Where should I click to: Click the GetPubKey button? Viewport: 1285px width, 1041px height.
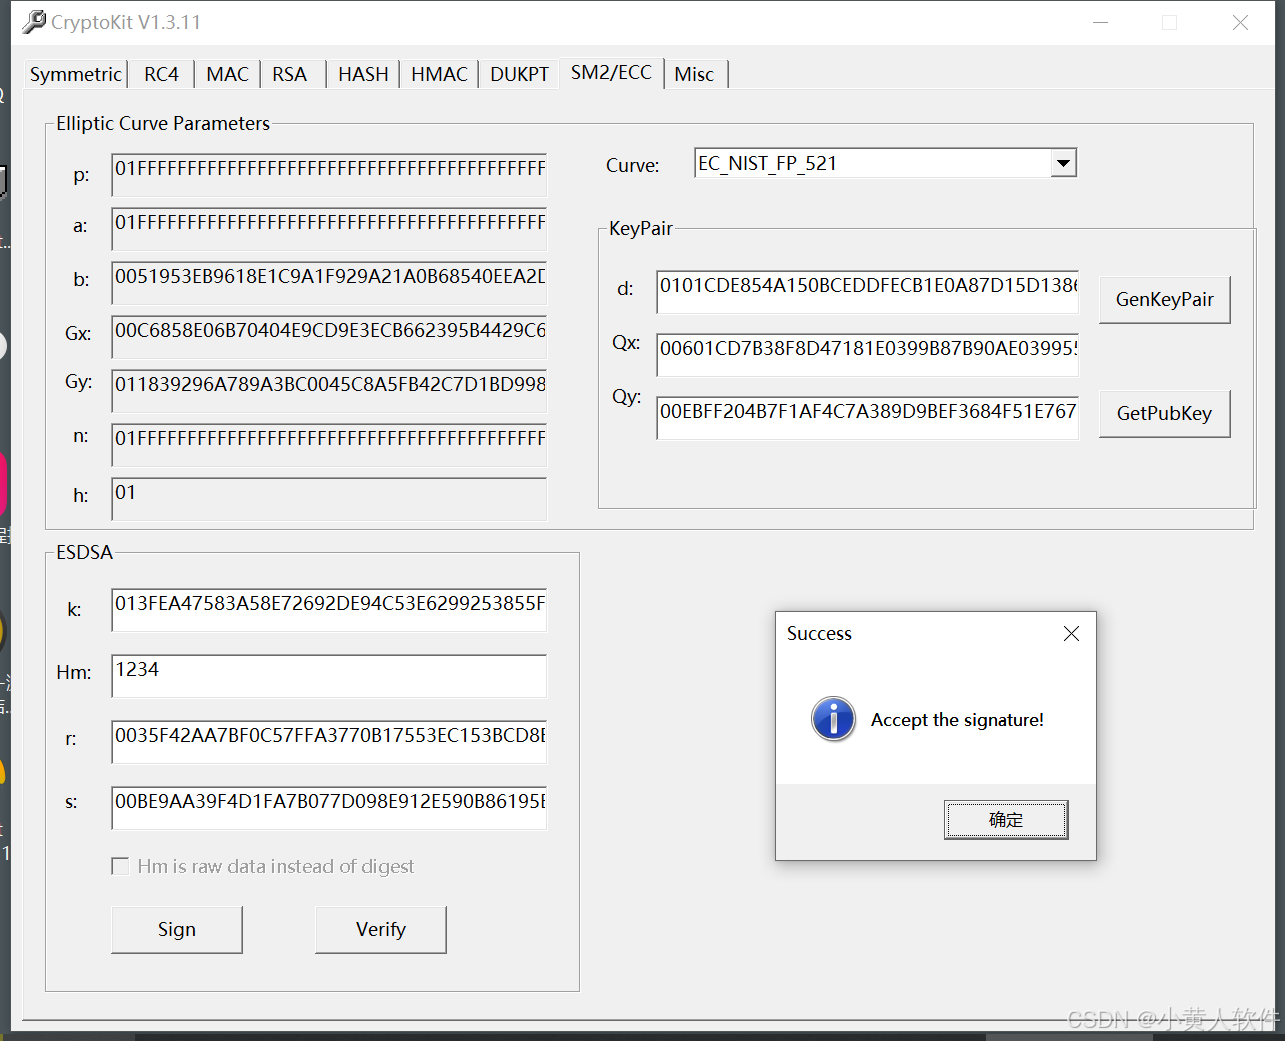click(1164, 413)
